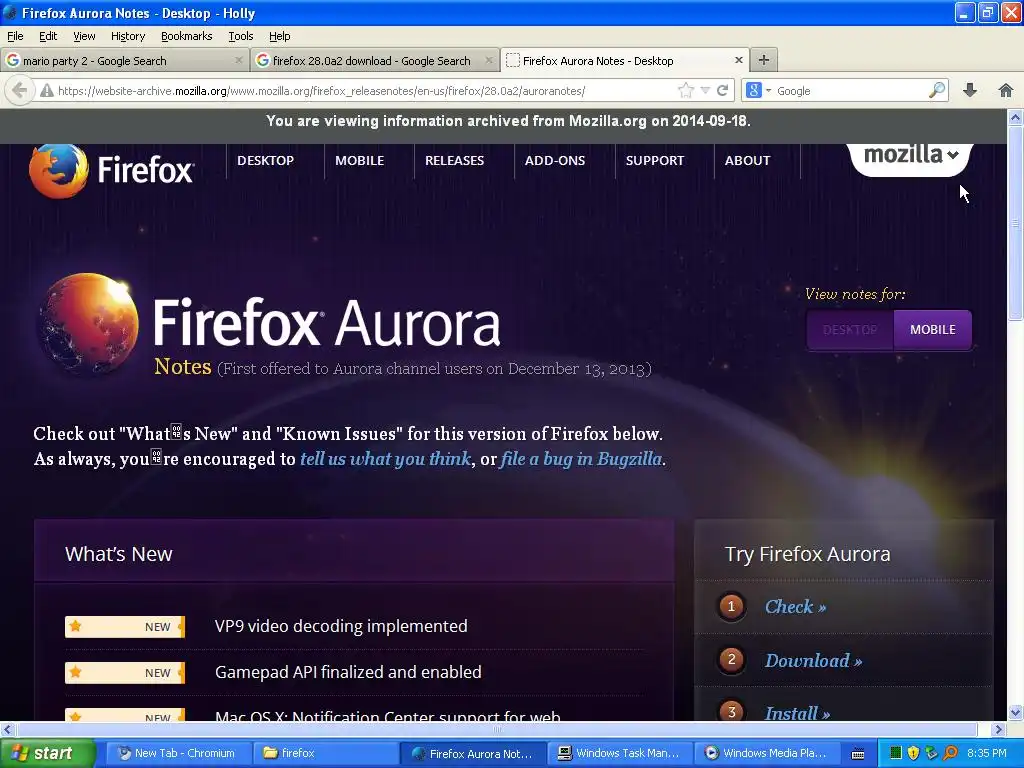Close the Firefox Aurora Notes tab
This screenshot has height=768, width=1024.
(x=739, y=60)
